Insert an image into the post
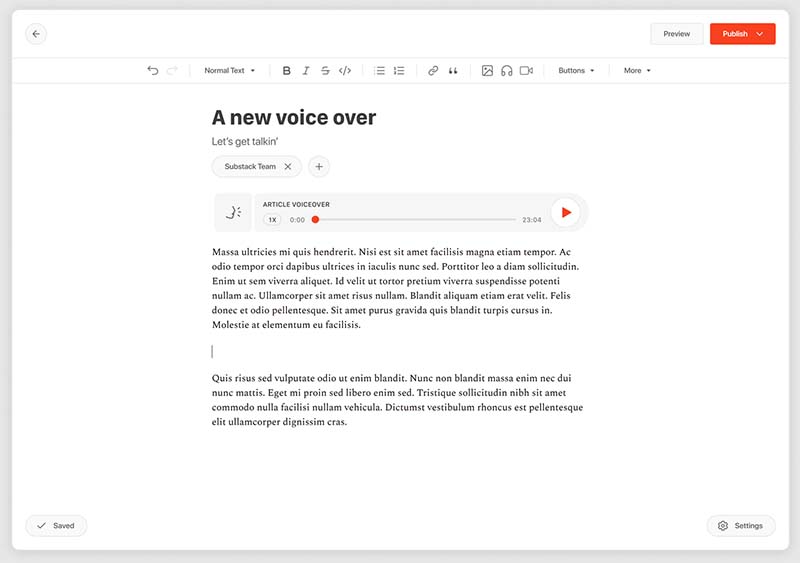The image size is (800, 563). point(487,71)
